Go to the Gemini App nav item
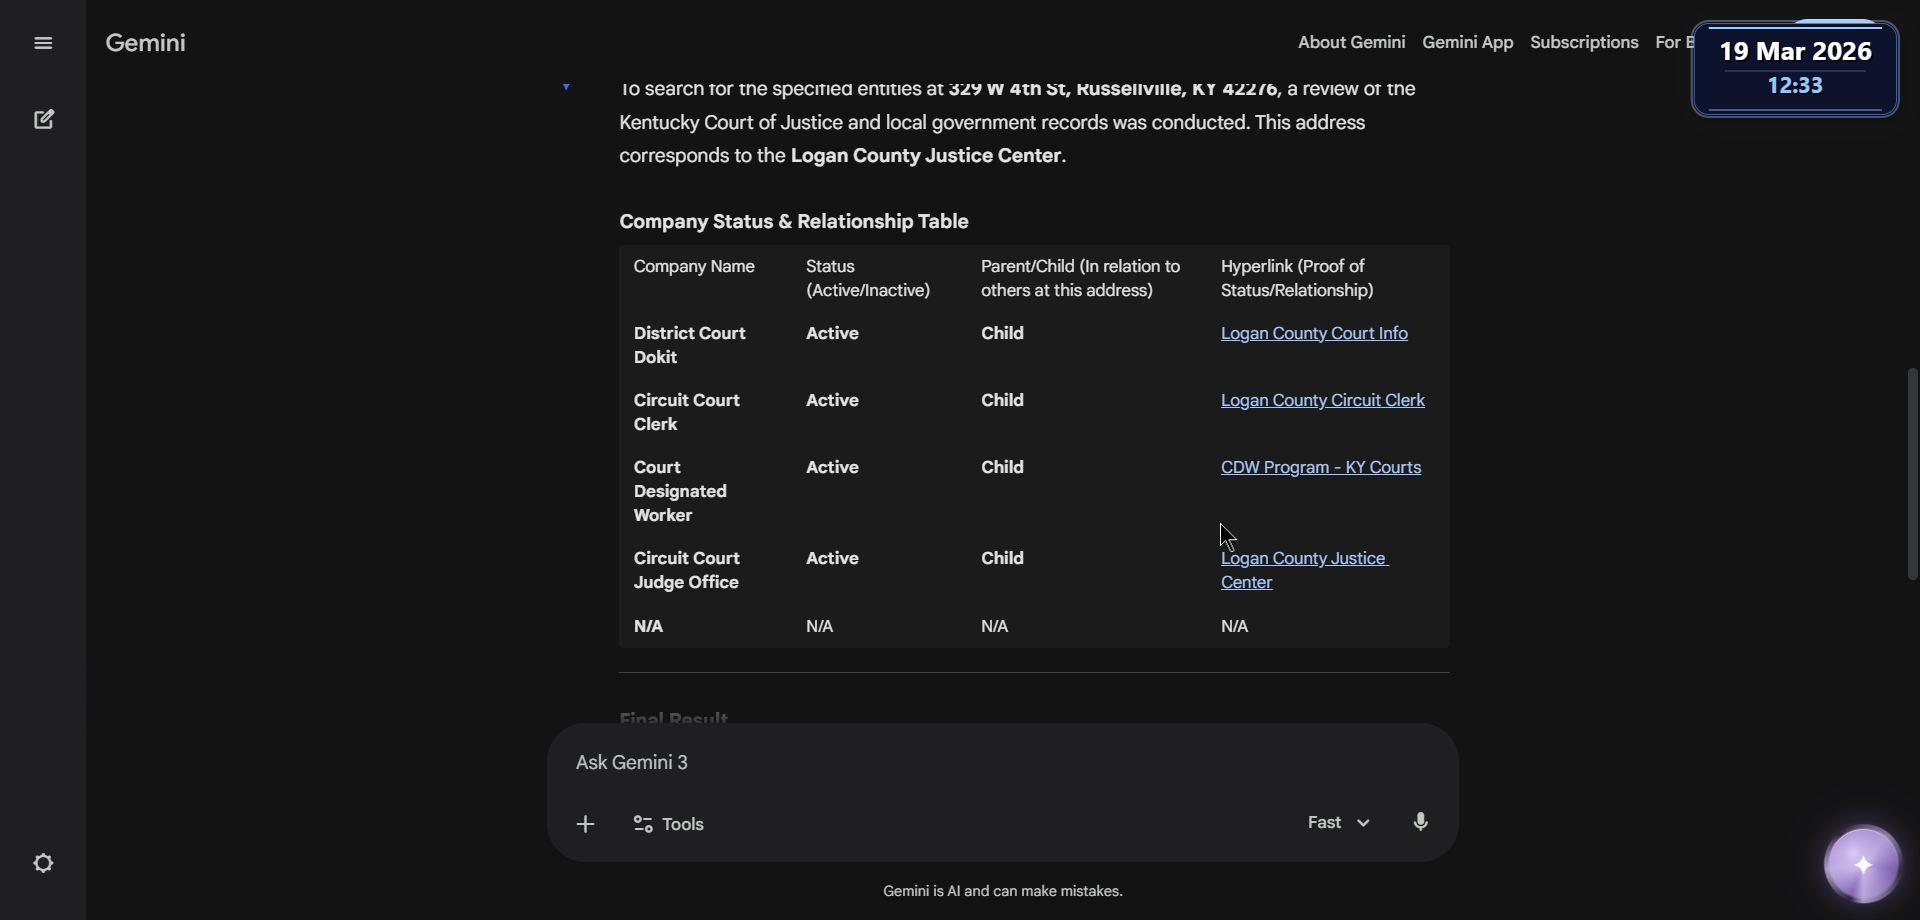This screenshot has width=1920, height=920. pos(1467,42)
